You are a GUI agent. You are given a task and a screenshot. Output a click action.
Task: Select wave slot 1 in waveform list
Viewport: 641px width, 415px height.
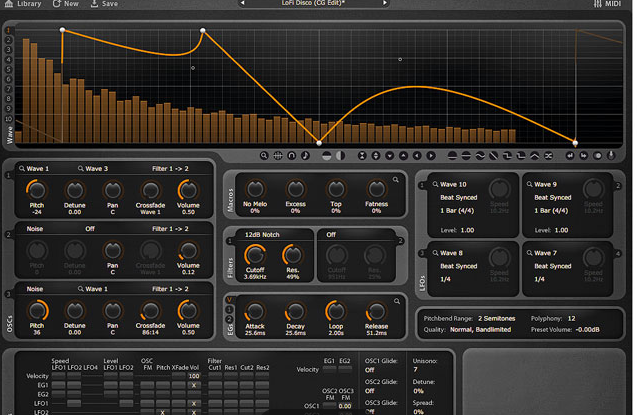tap(8, 29)
